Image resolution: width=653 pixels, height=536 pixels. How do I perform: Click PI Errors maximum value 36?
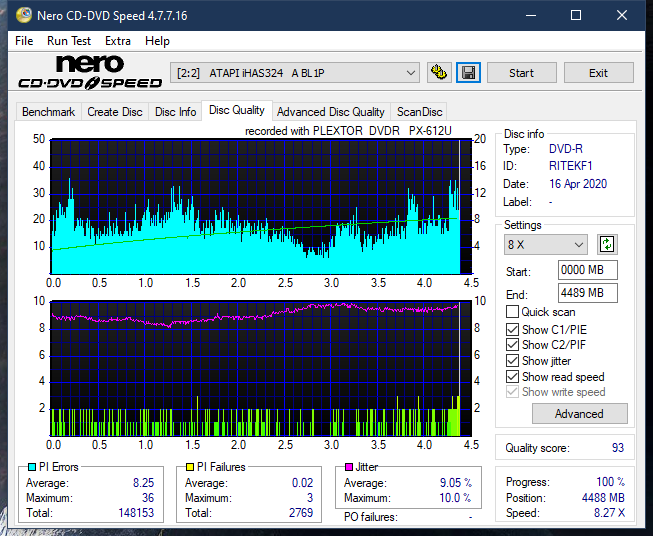[x=148, y=498]
